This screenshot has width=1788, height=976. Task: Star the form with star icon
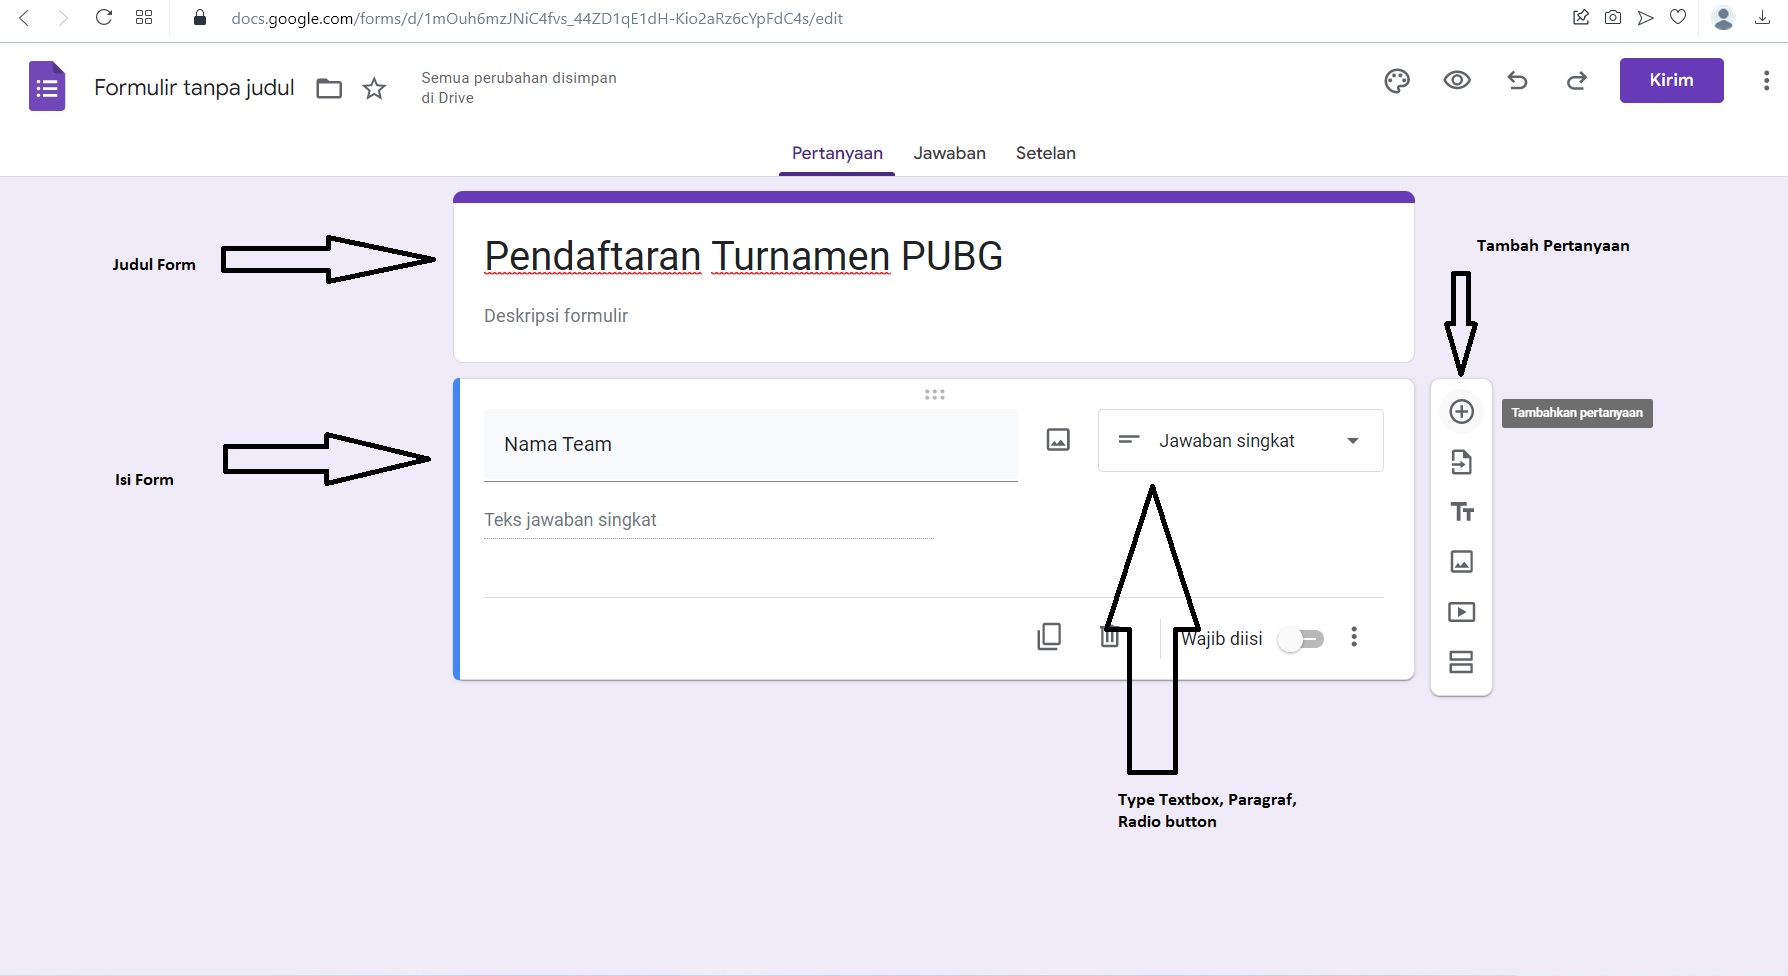[x=374, y=88]
